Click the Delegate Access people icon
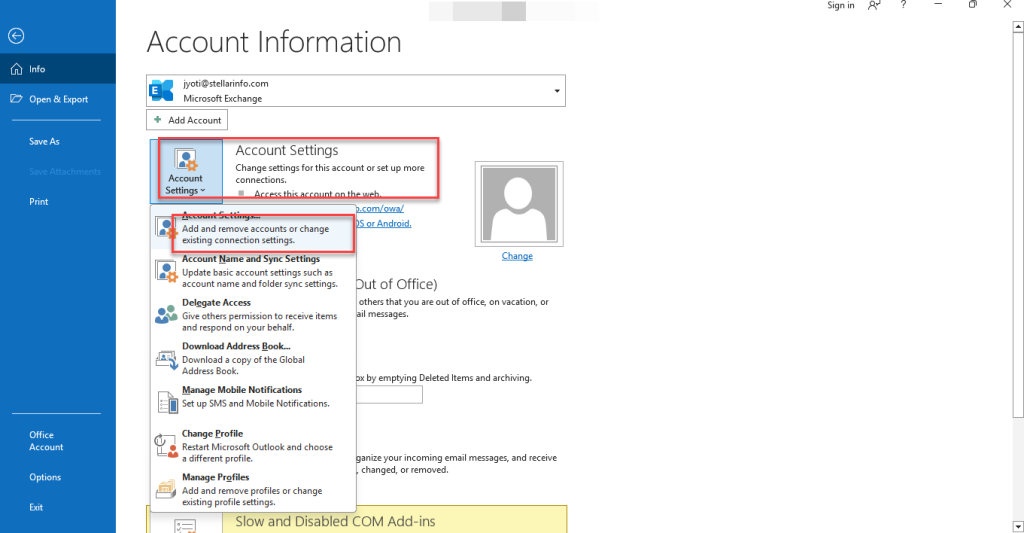Image resolution: width=1024 pixels, height=533 pixels. [x=166, y=314]
